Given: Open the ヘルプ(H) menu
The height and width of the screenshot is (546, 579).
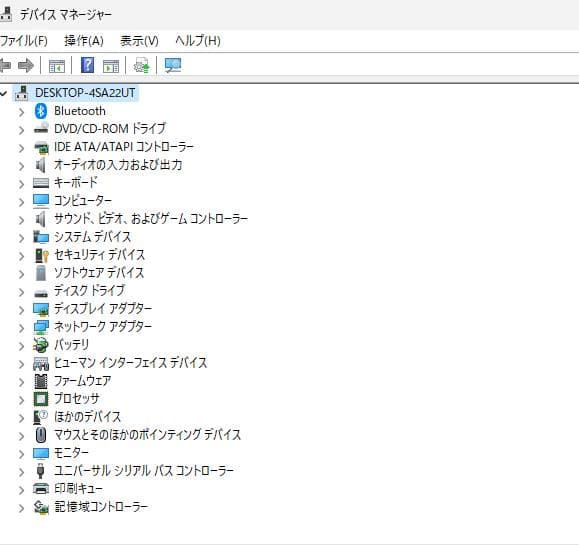Looking at the screenshot, I should tap(198, 41).
